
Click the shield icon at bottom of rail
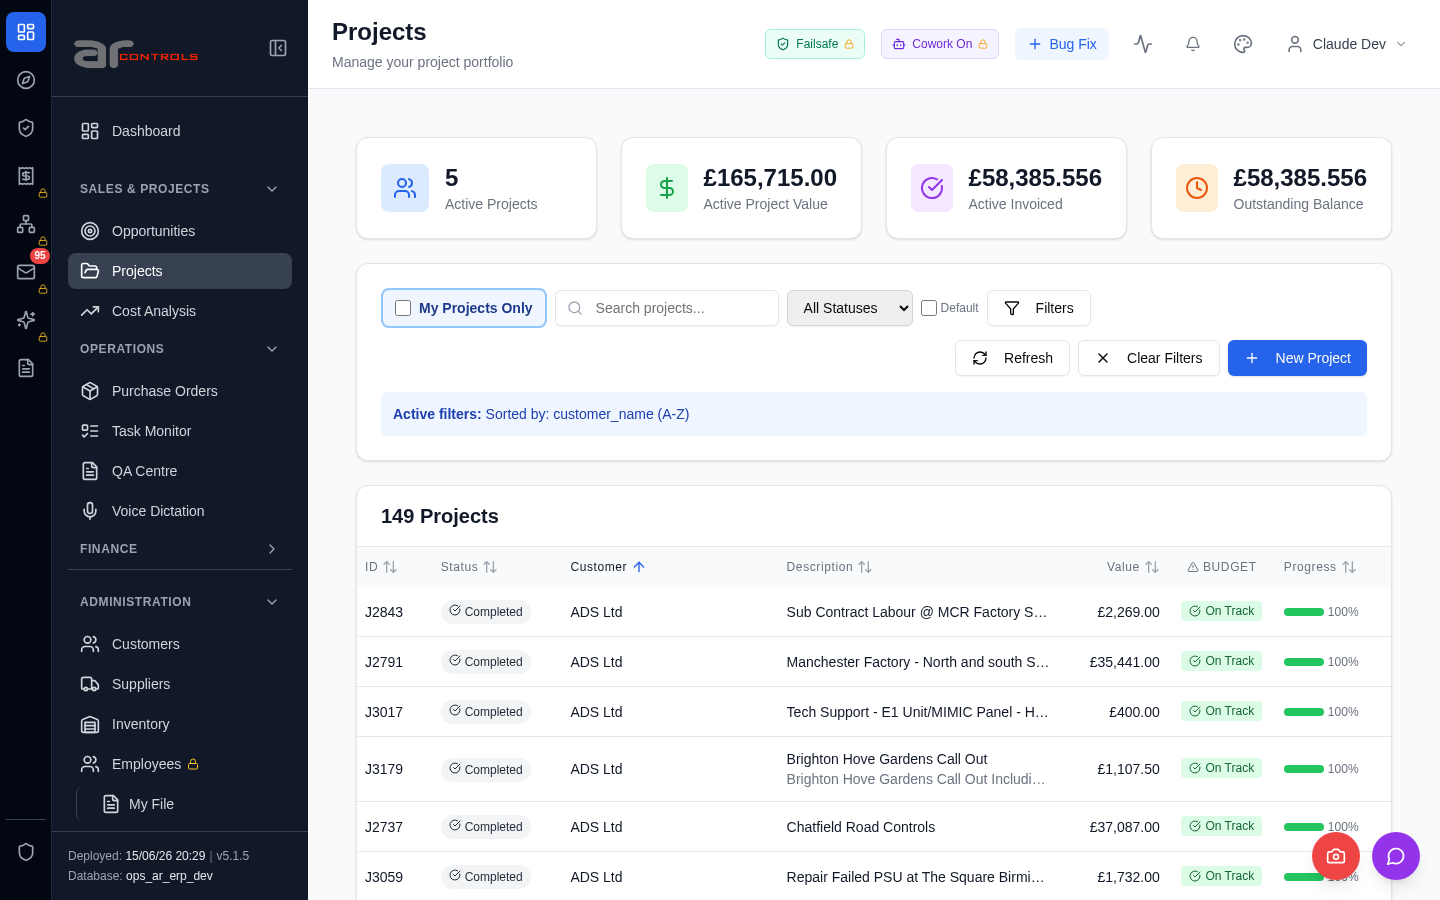pos(26,852)
